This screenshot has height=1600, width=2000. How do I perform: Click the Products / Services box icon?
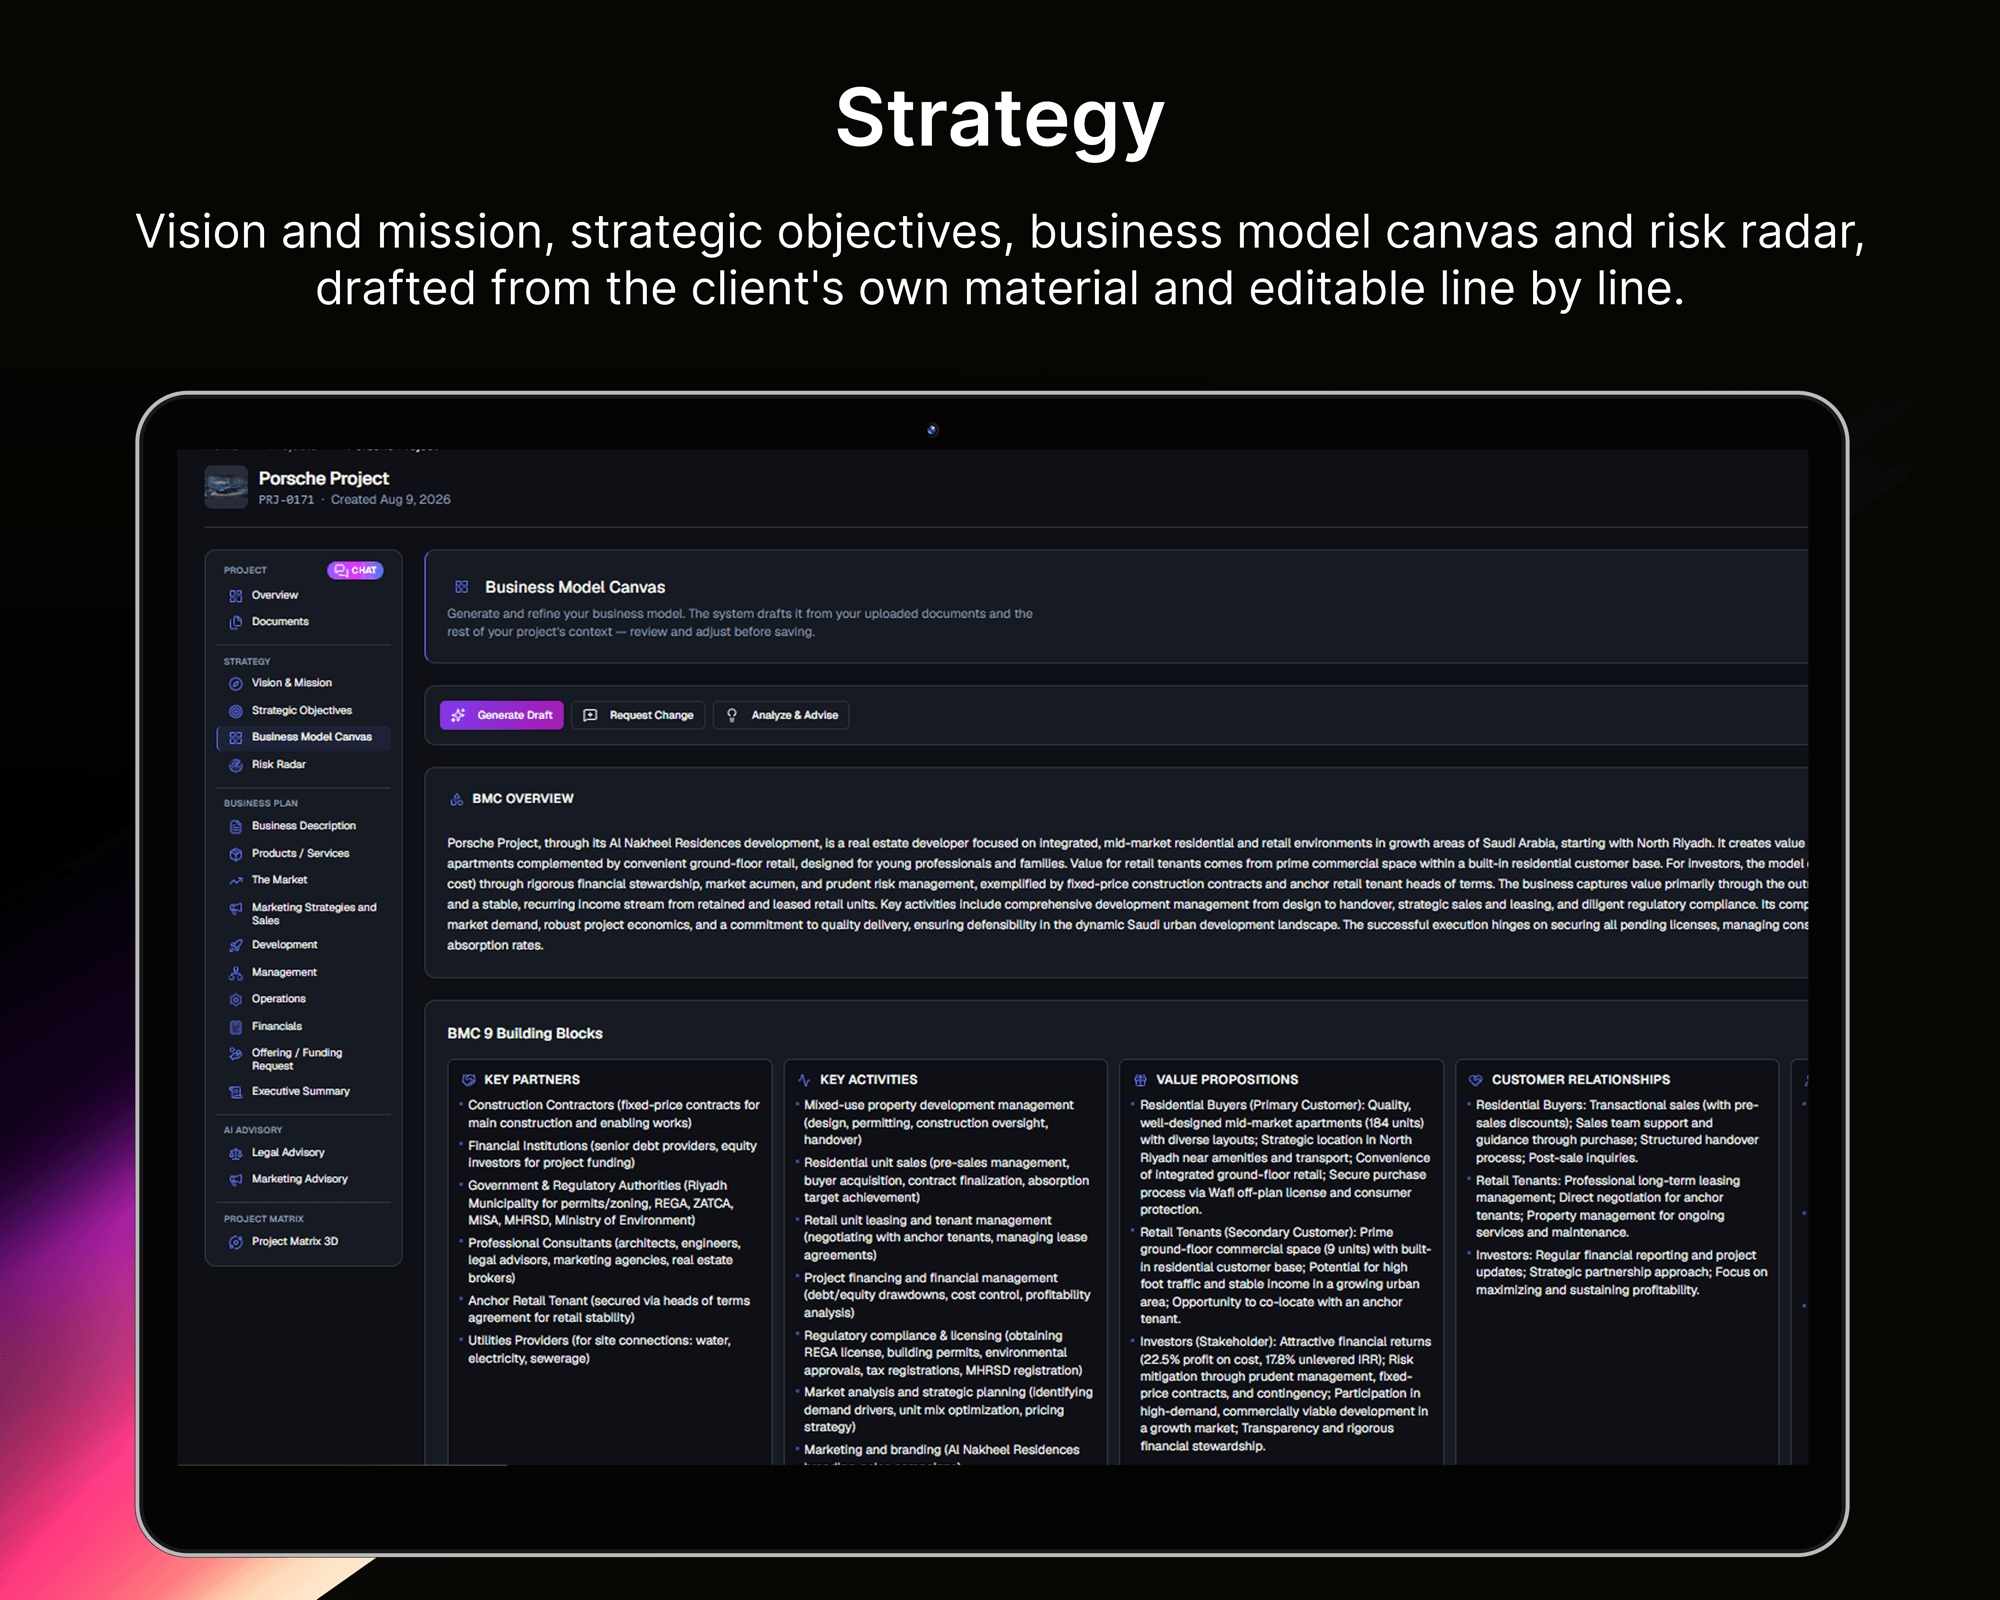pyautogui.click(x=236, y=854)
